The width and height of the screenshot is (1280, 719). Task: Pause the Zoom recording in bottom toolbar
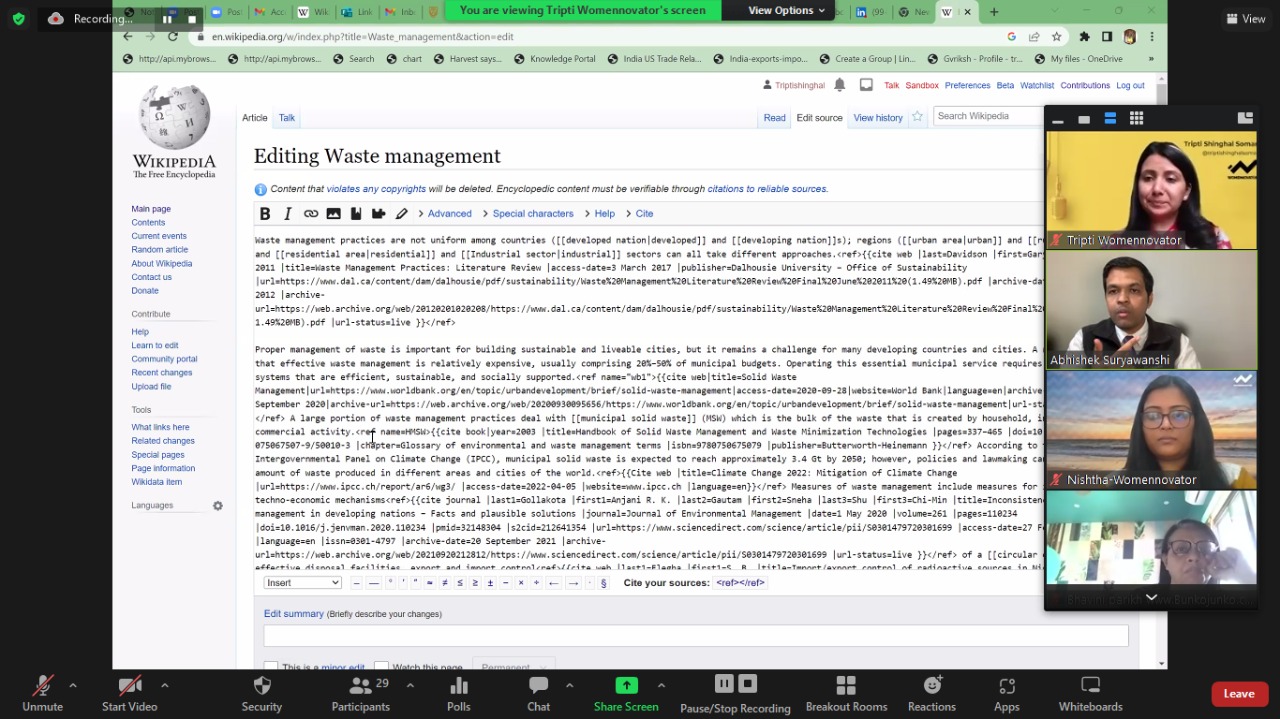click(x=724, y=684)
